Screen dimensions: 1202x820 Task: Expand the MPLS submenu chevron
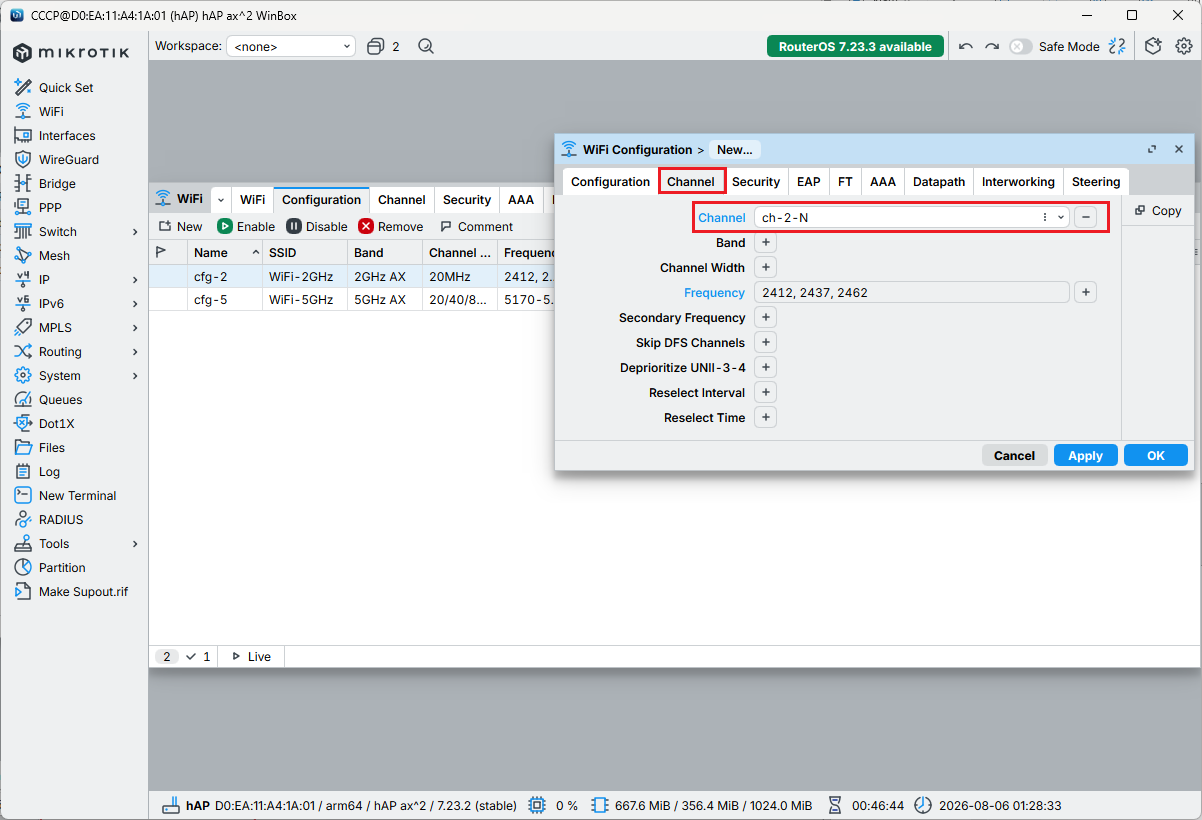click(x=135, y=327)
